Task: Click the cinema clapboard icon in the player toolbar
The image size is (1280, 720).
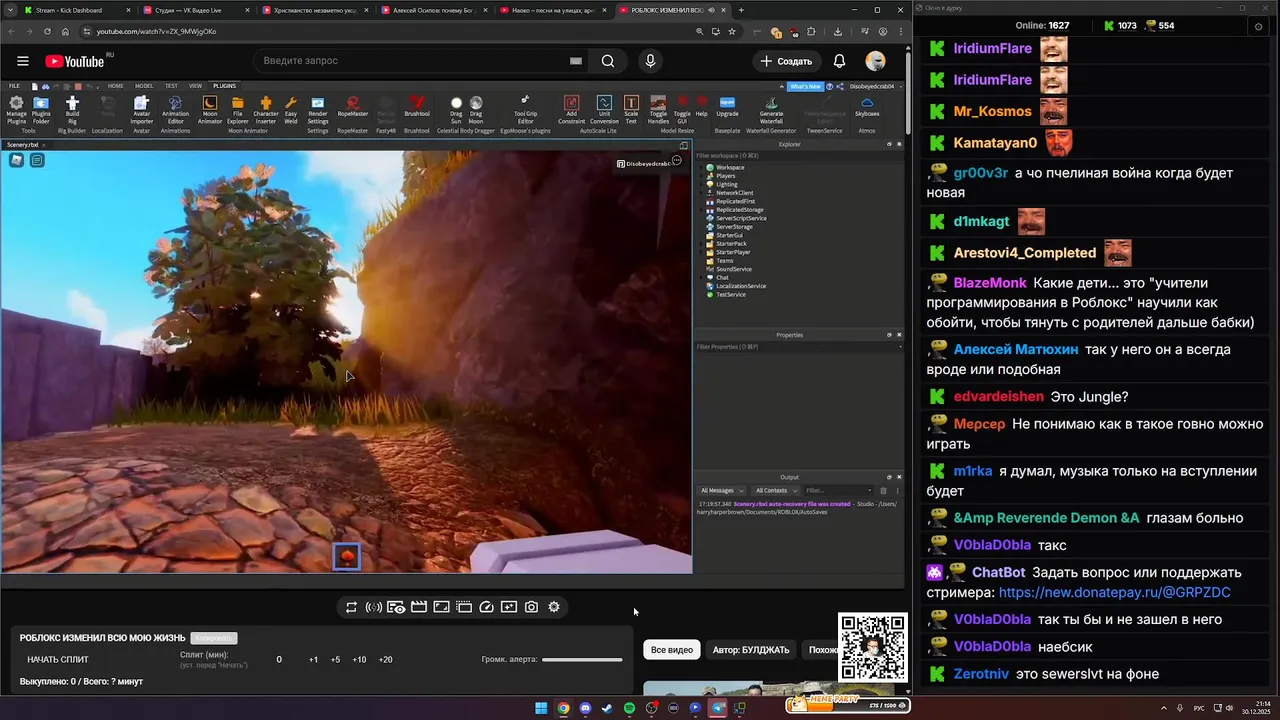Action: point(419,607)
